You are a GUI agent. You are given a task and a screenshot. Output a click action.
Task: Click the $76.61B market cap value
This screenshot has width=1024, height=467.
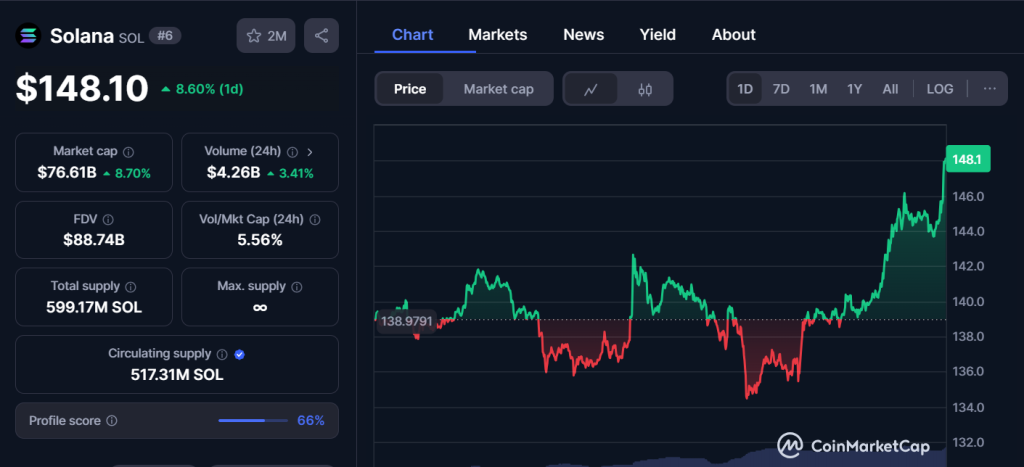point(67,173)
